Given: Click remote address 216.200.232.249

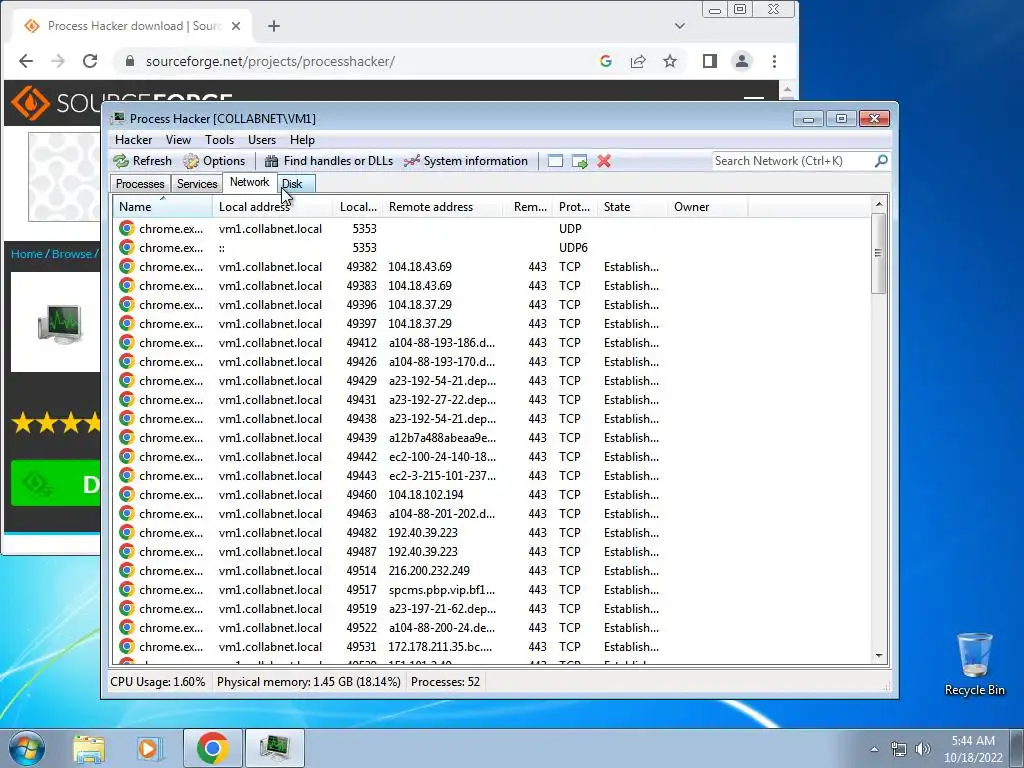Looking at the screenshot, I should click(x=429, y=571).
